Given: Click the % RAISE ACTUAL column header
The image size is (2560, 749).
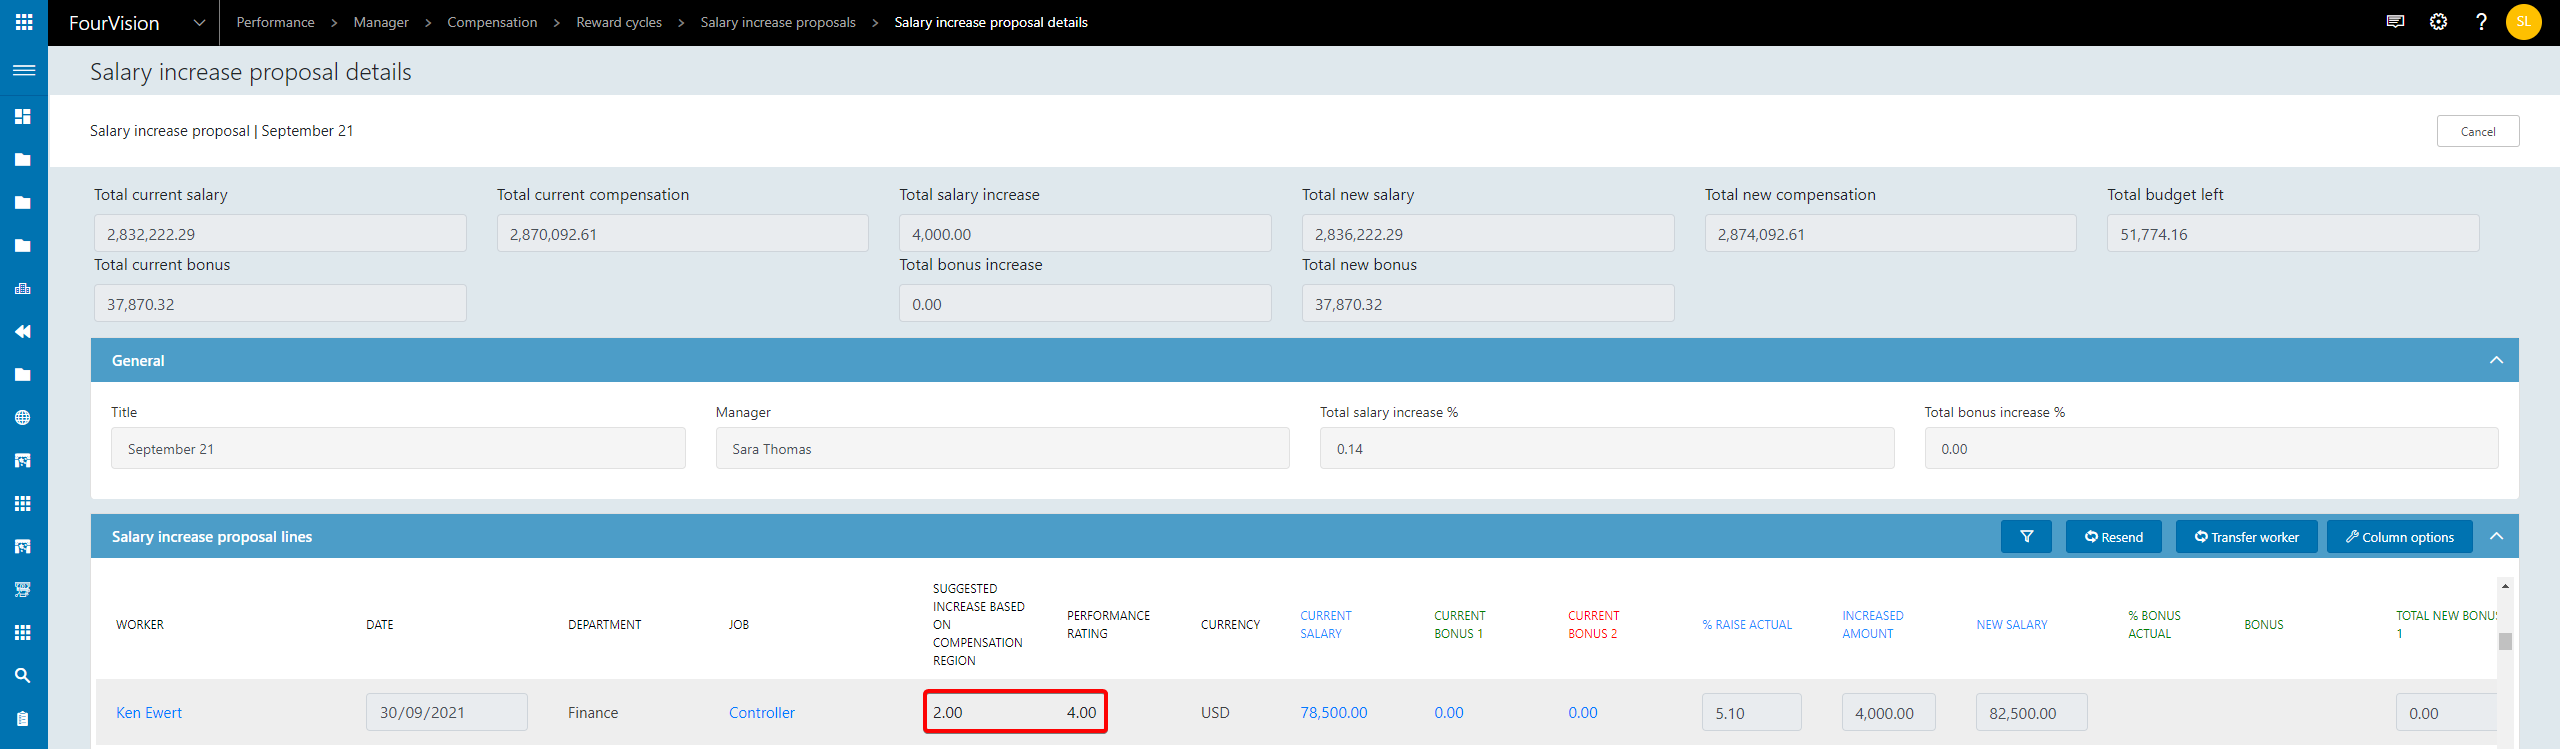Looking at the screenshot, I should pyautogui.click(x=1747, y=625).
